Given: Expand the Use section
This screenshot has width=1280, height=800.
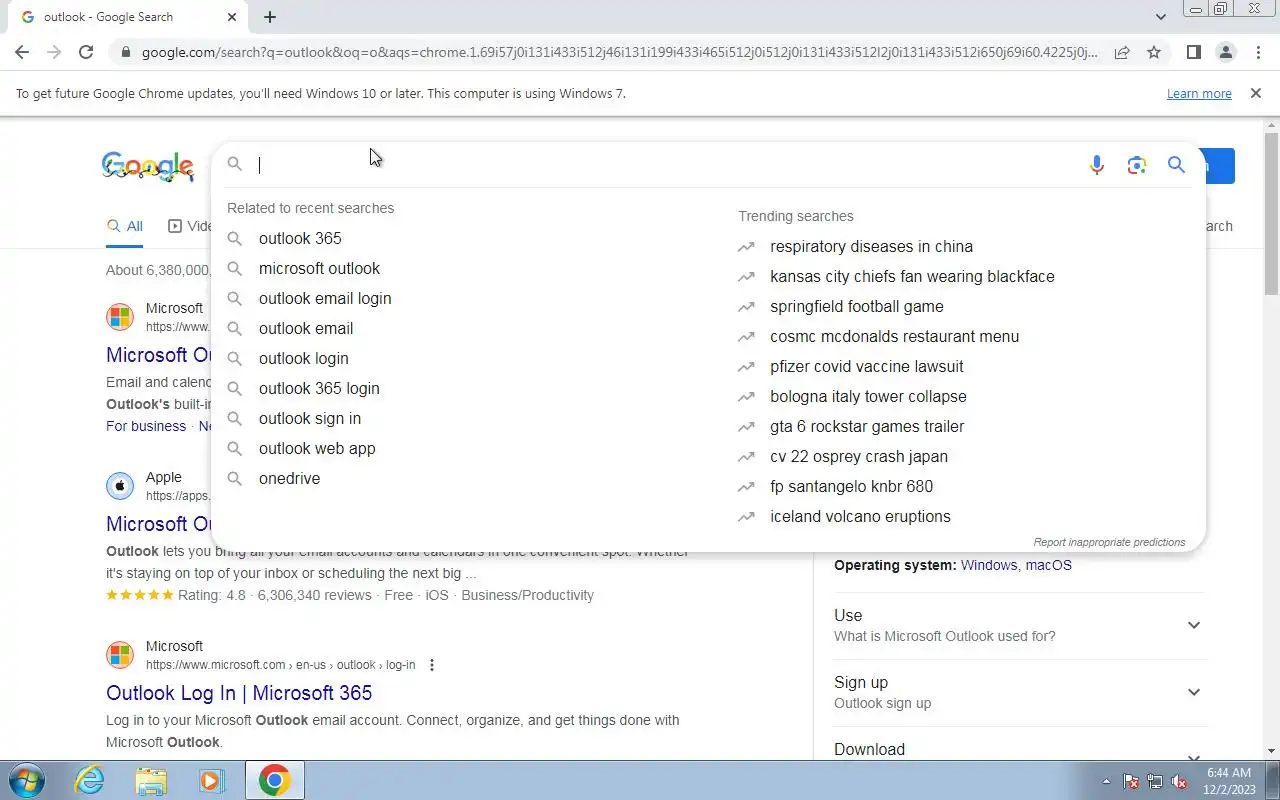Looking at the screenshot, I should pos(1193,625).
